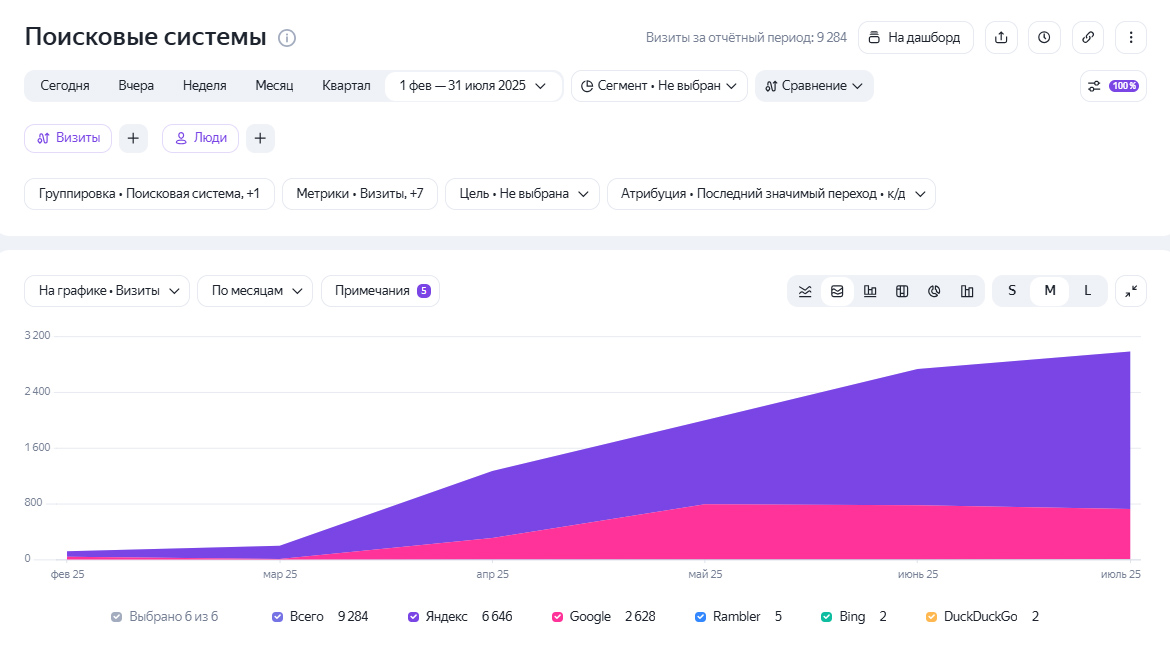Open the Атрибуция dropdown
The width and height of the screenshot is (1170, 645).
point(771,194)
